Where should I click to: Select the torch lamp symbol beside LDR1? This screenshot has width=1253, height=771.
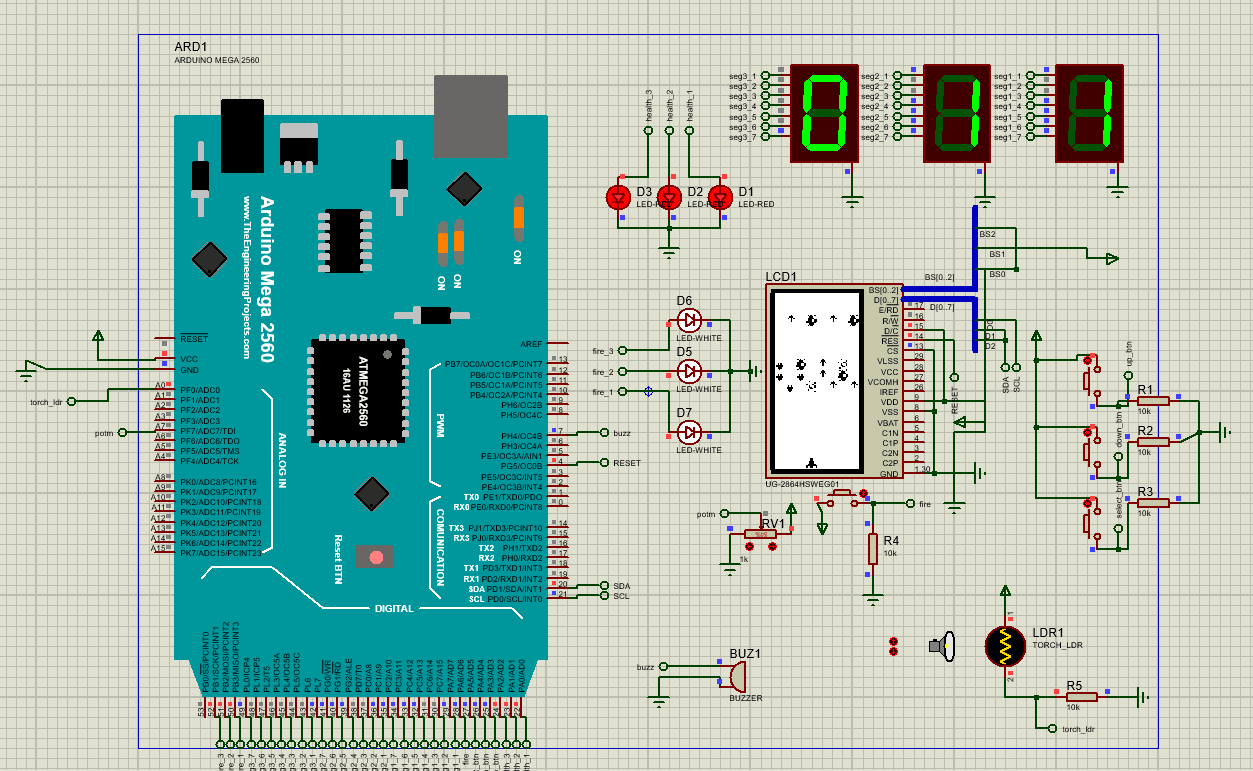coord(943,647)
